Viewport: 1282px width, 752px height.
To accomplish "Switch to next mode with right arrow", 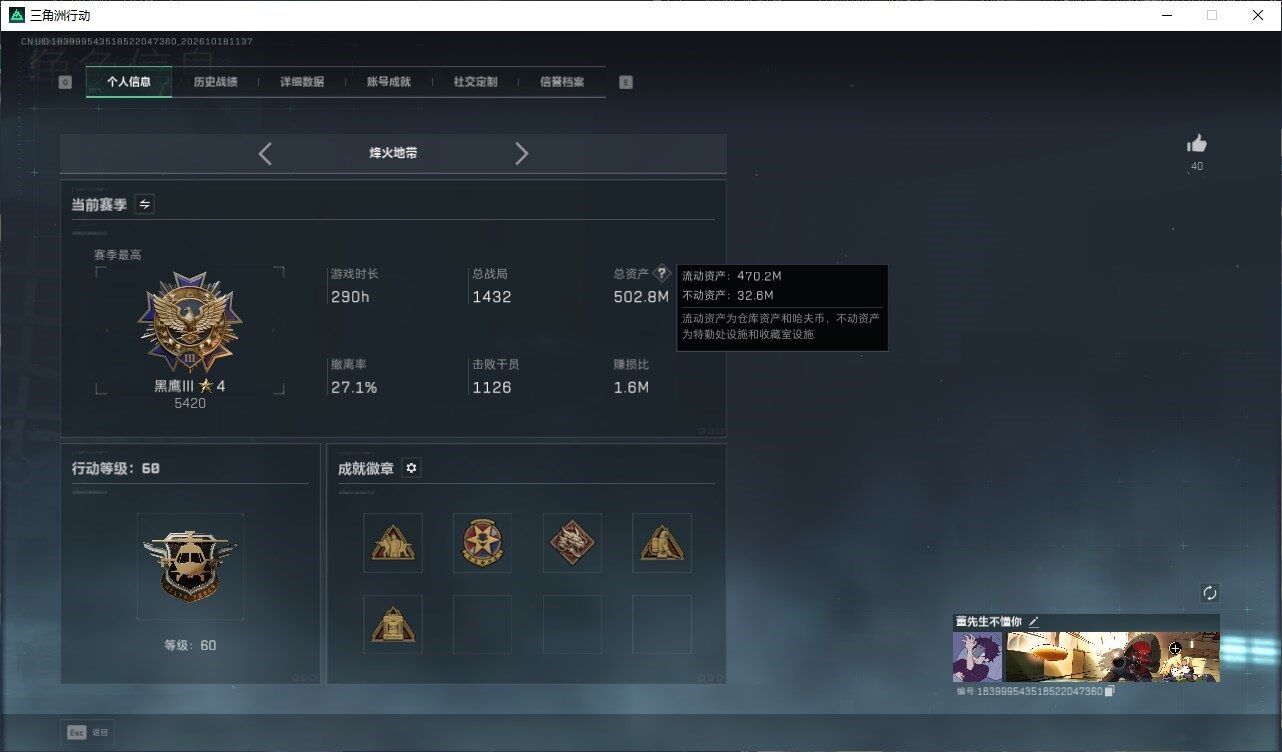I will tap(521, 153).
